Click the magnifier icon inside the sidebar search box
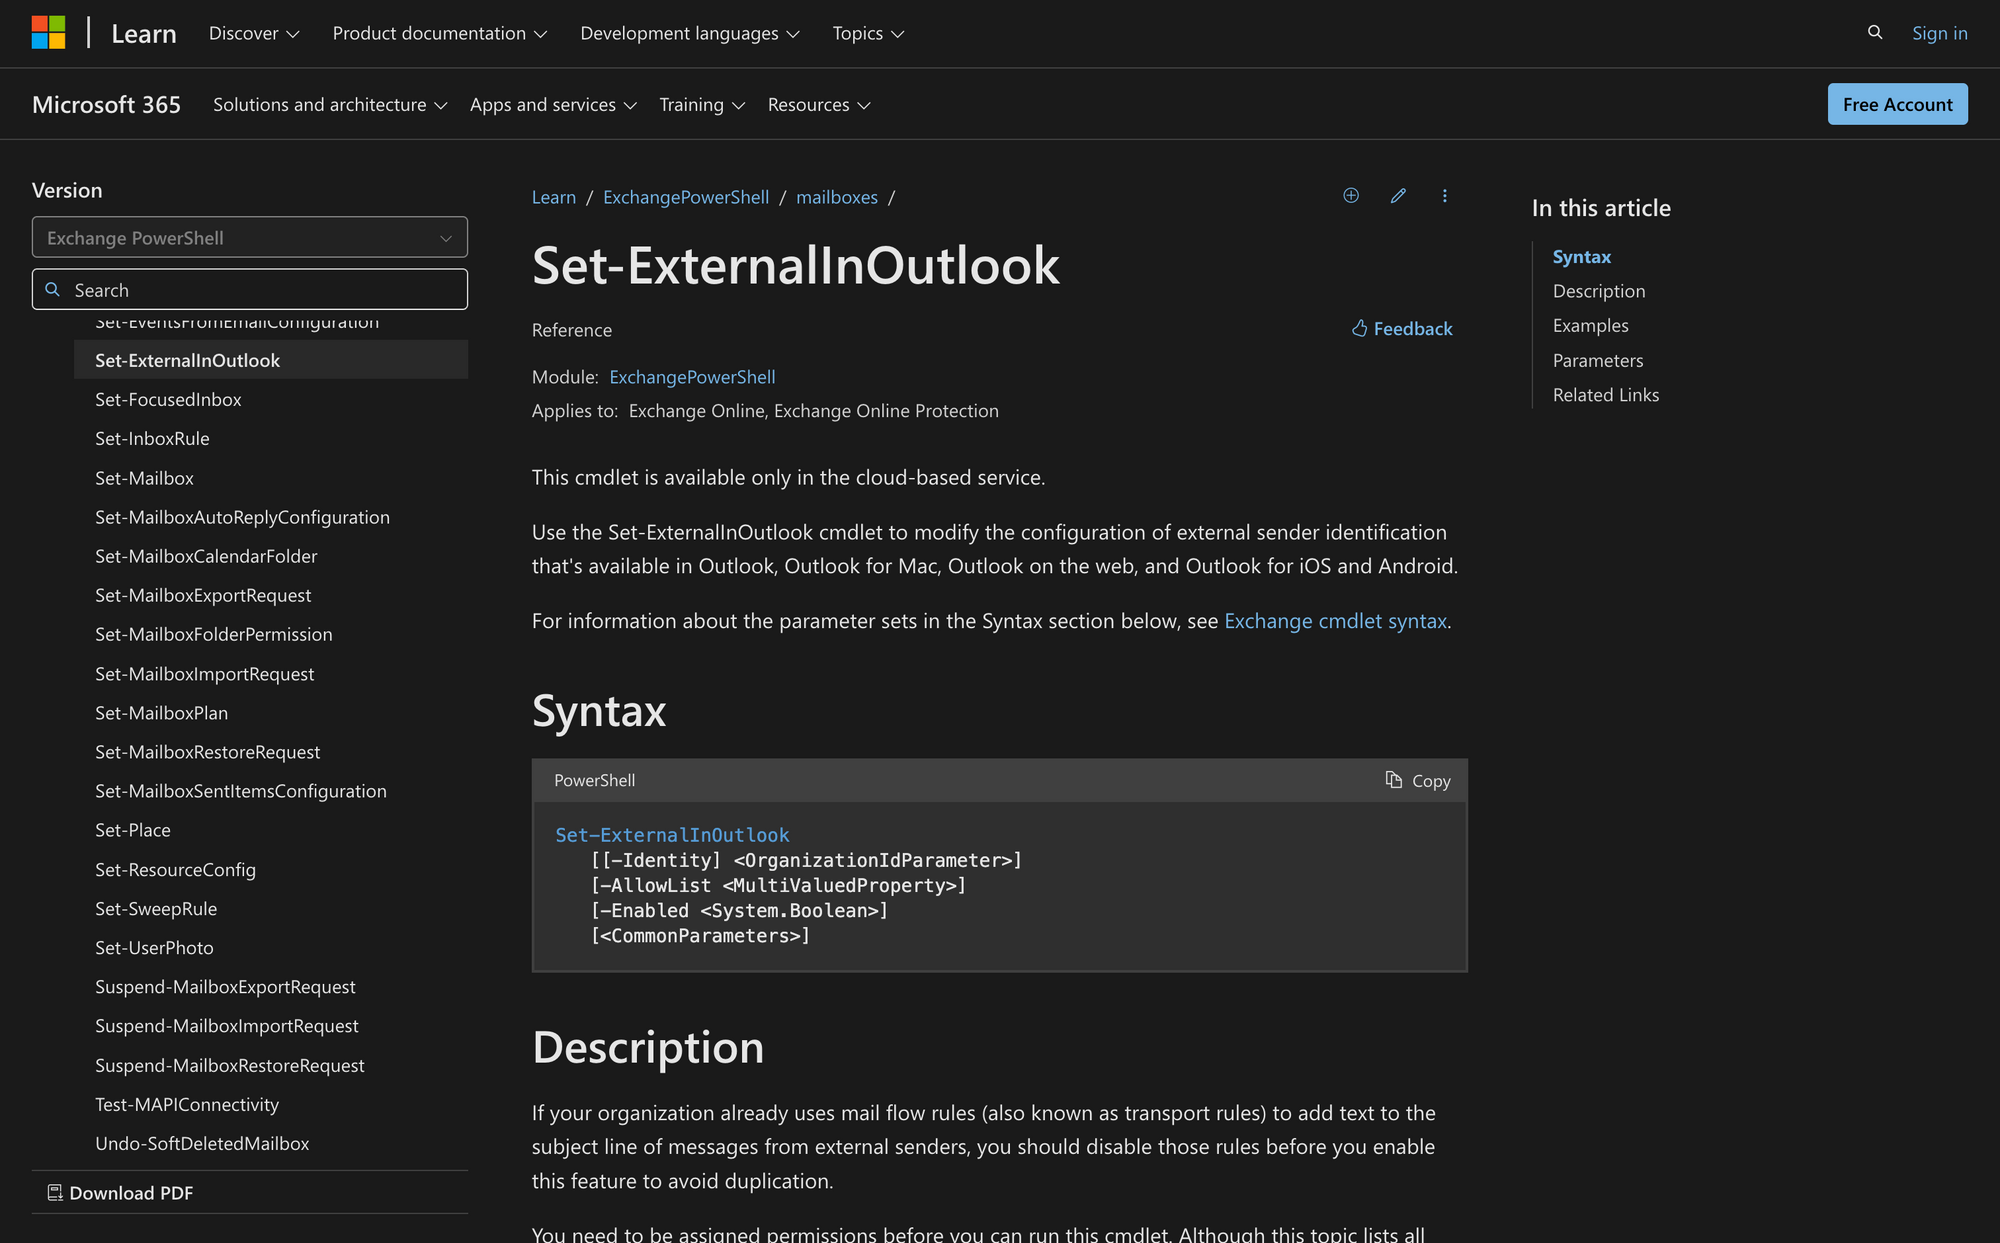Viewport: 2000px width, 1243px height. coord(53,289)
